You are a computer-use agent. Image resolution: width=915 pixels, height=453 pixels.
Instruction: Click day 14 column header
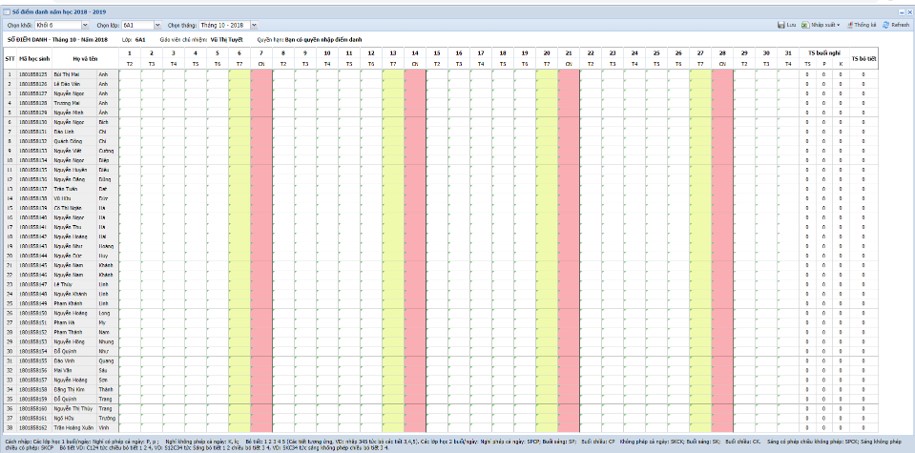coord(414,52)
